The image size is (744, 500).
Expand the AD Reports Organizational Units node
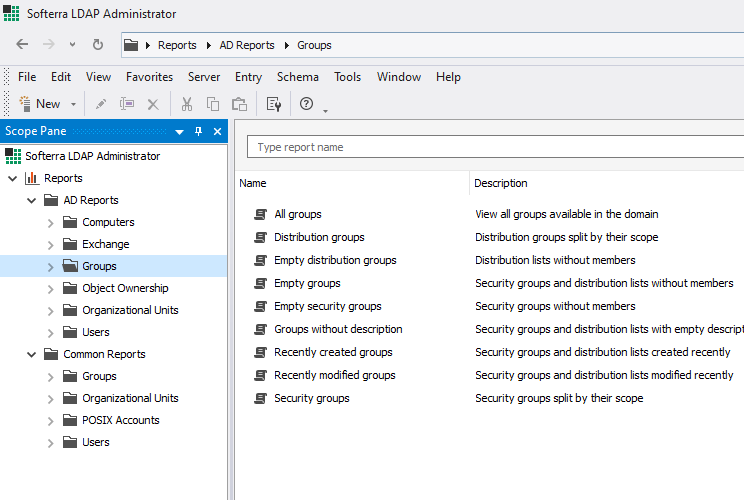coord(51,311)
